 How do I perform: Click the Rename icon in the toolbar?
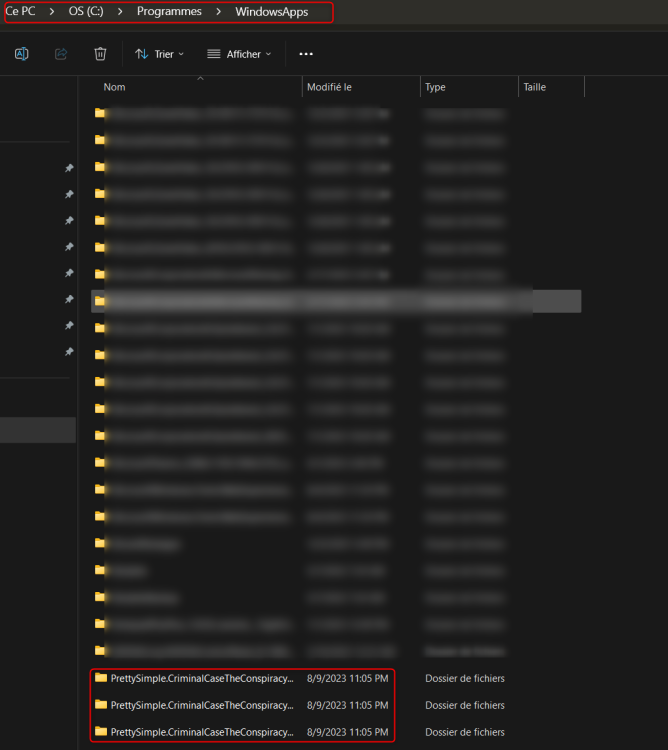(21, 54)
